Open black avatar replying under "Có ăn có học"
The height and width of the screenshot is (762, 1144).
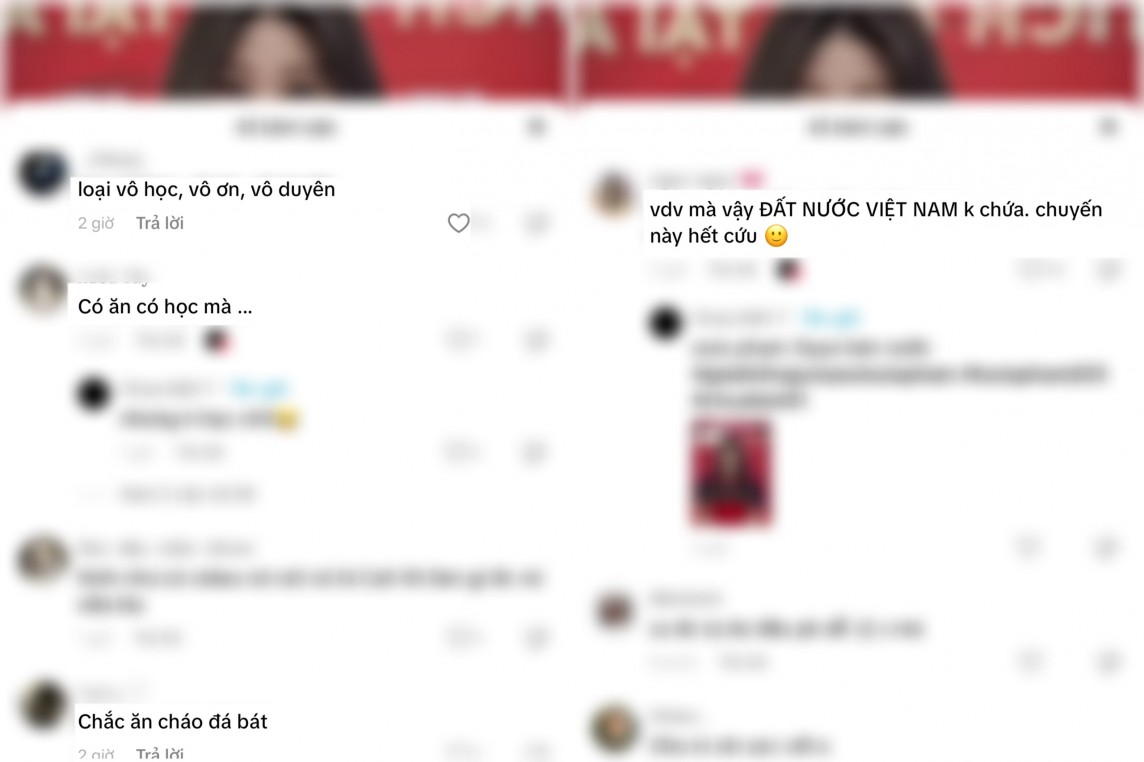pyautogui.click(x=93, y=394)
